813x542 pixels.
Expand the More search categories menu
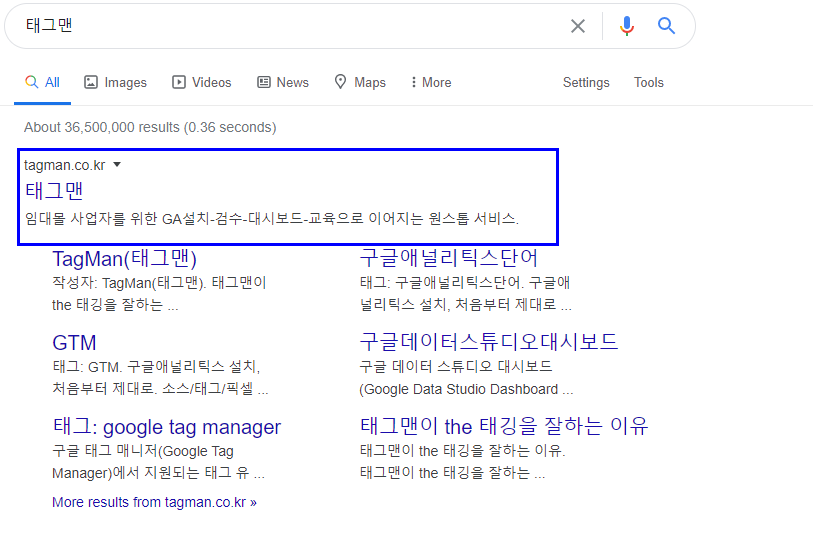click(x=431, y=82)
